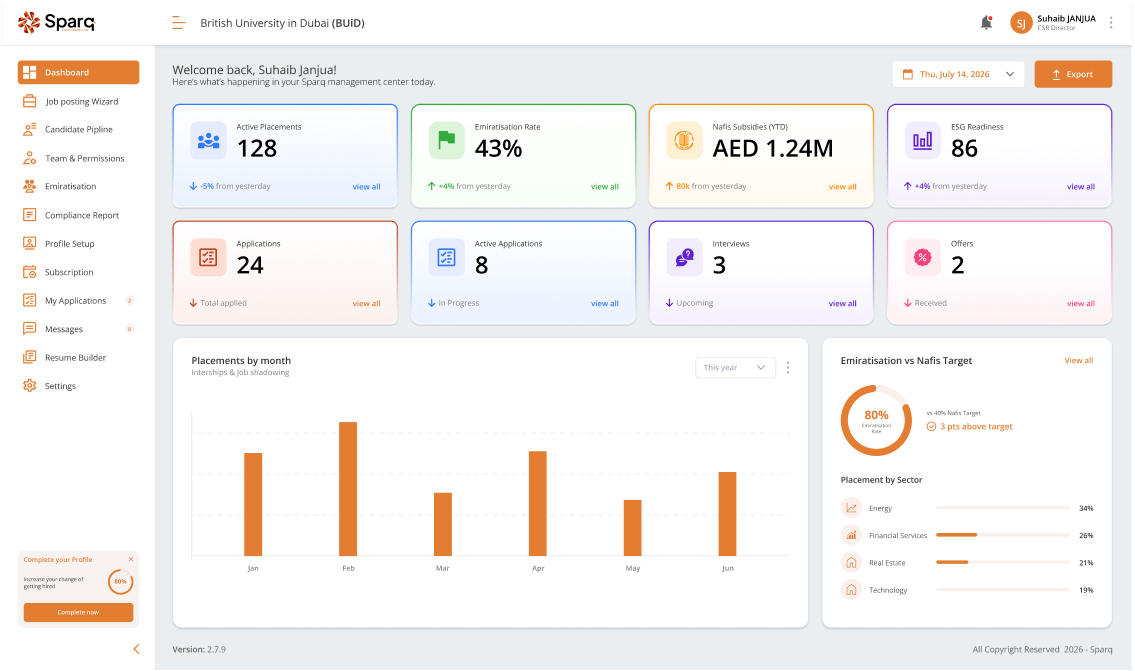Click the '3 pts above target' text

976,427
